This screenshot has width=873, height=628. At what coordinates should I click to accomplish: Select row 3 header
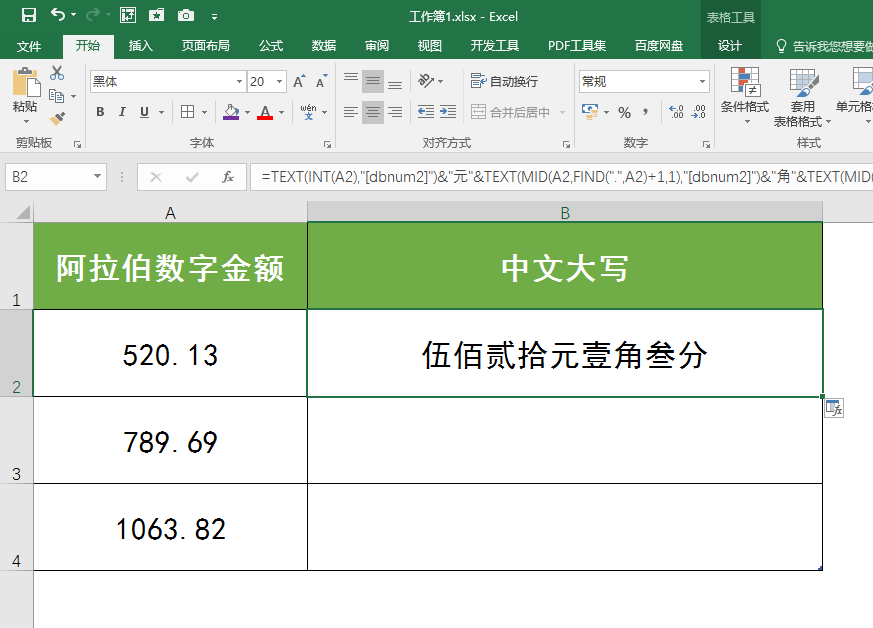pyautogui.click(x=16, y=440)
